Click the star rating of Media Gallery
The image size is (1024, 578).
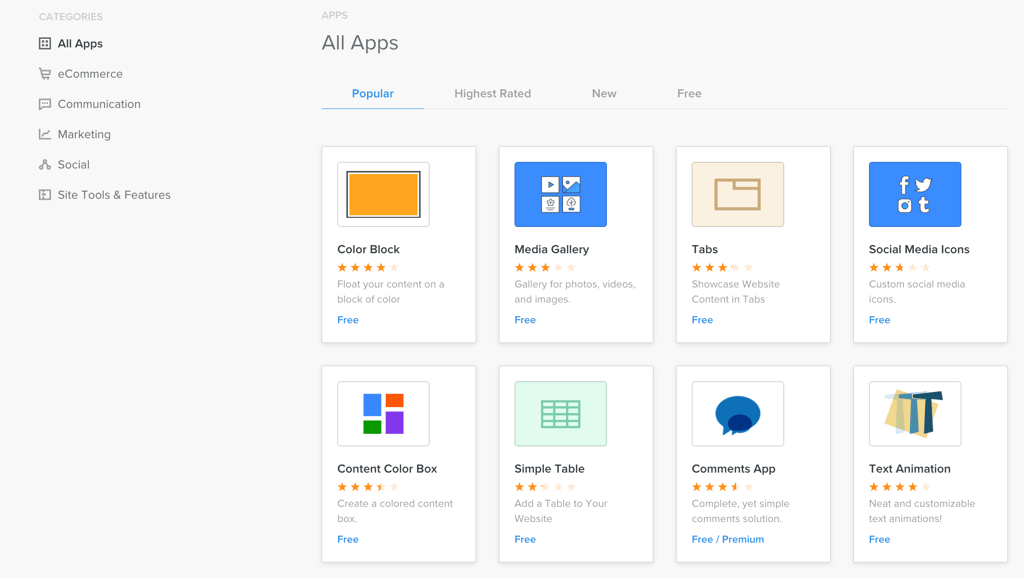tap(545, 268)
